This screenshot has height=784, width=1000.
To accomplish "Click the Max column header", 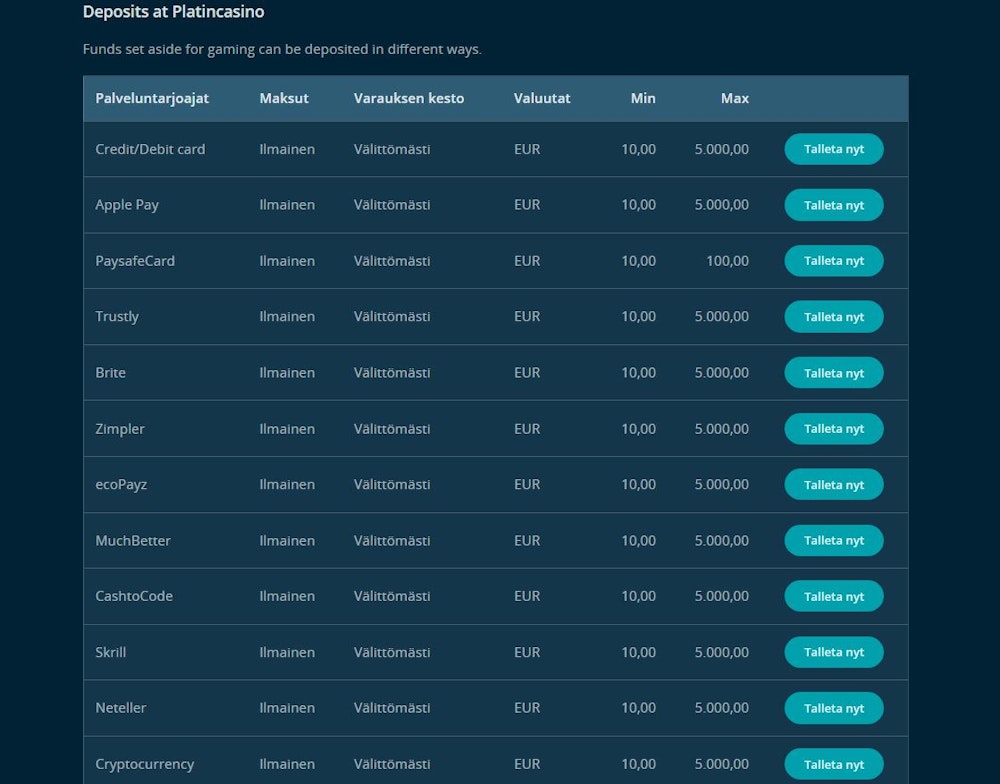I will 734,98.
